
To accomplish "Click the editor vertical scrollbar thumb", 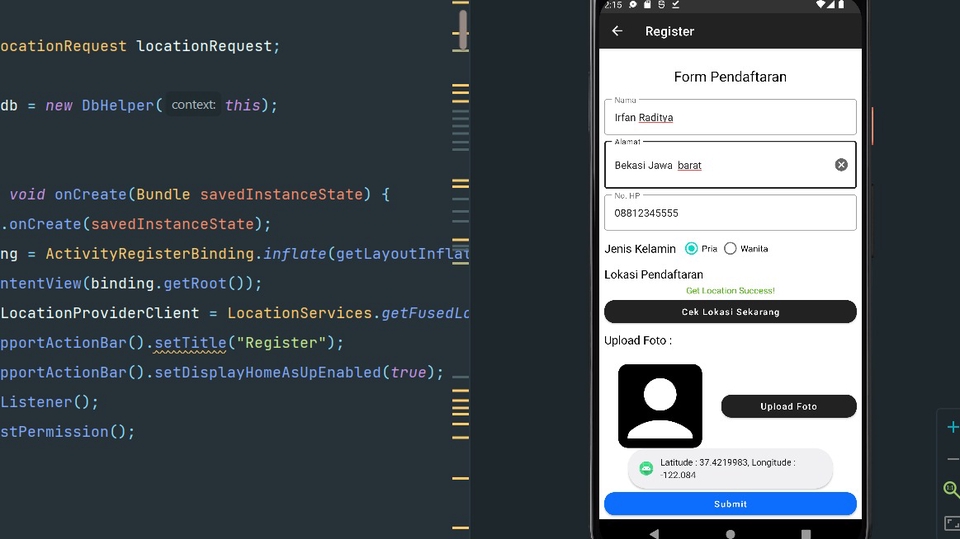I will point(462,30).
